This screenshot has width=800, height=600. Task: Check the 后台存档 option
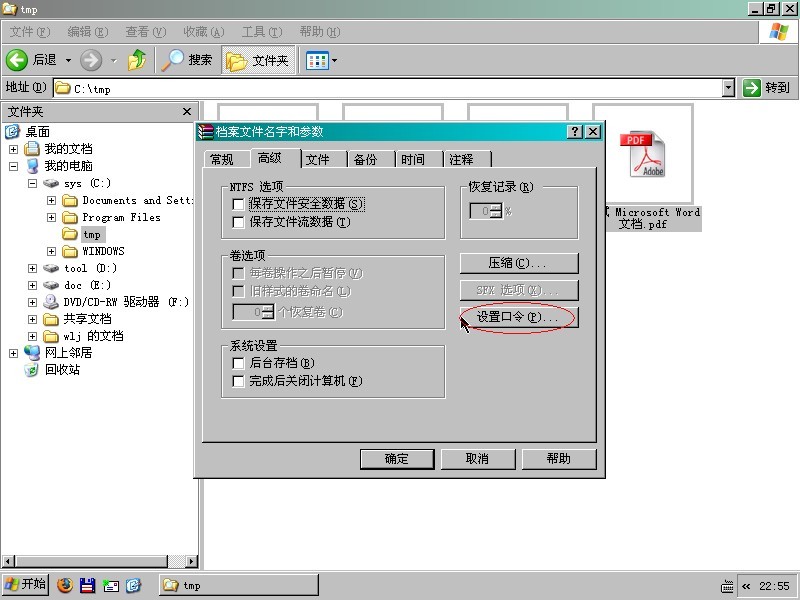pyautogui.click(x=238, y=363)
